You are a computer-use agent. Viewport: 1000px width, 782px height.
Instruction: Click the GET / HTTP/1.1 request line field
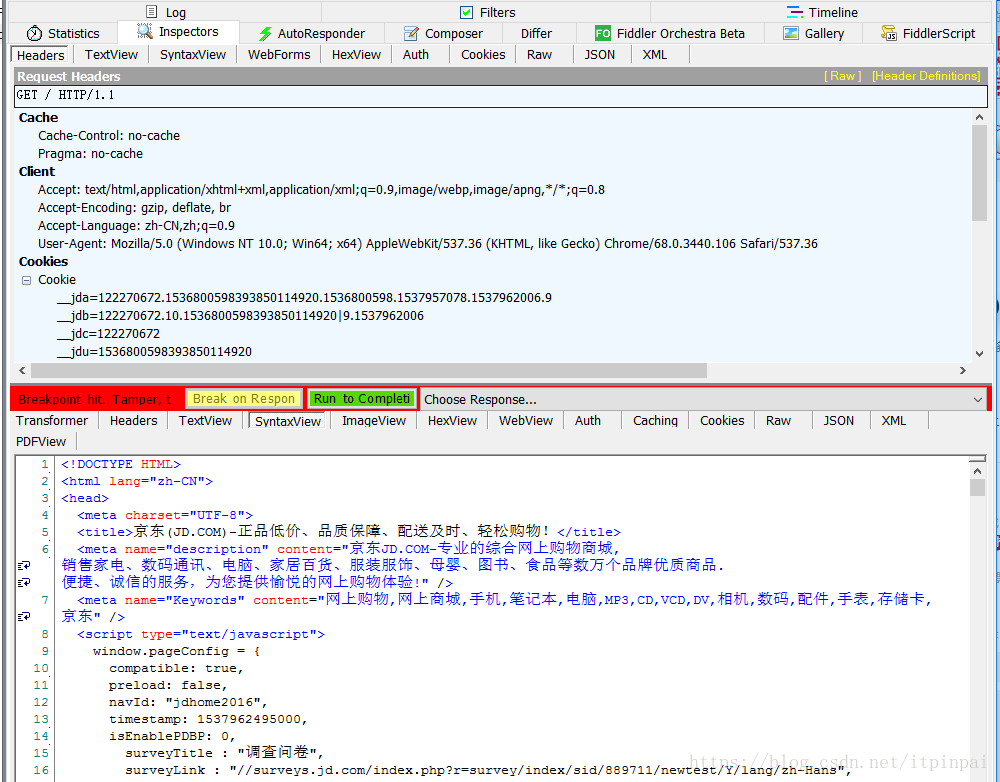pos(501,95)
